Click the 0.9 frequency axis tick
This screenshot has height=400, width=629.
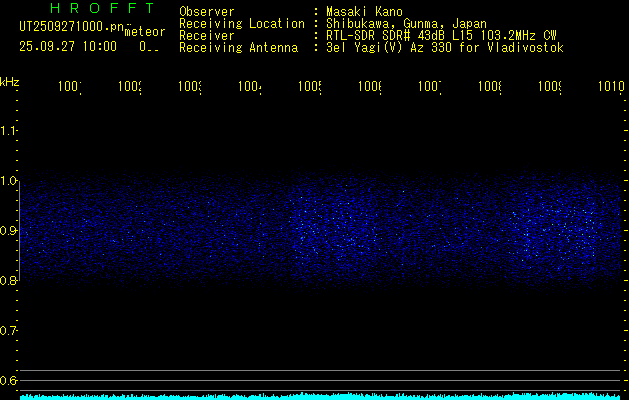pyautogui.click(x=10, y=231)
